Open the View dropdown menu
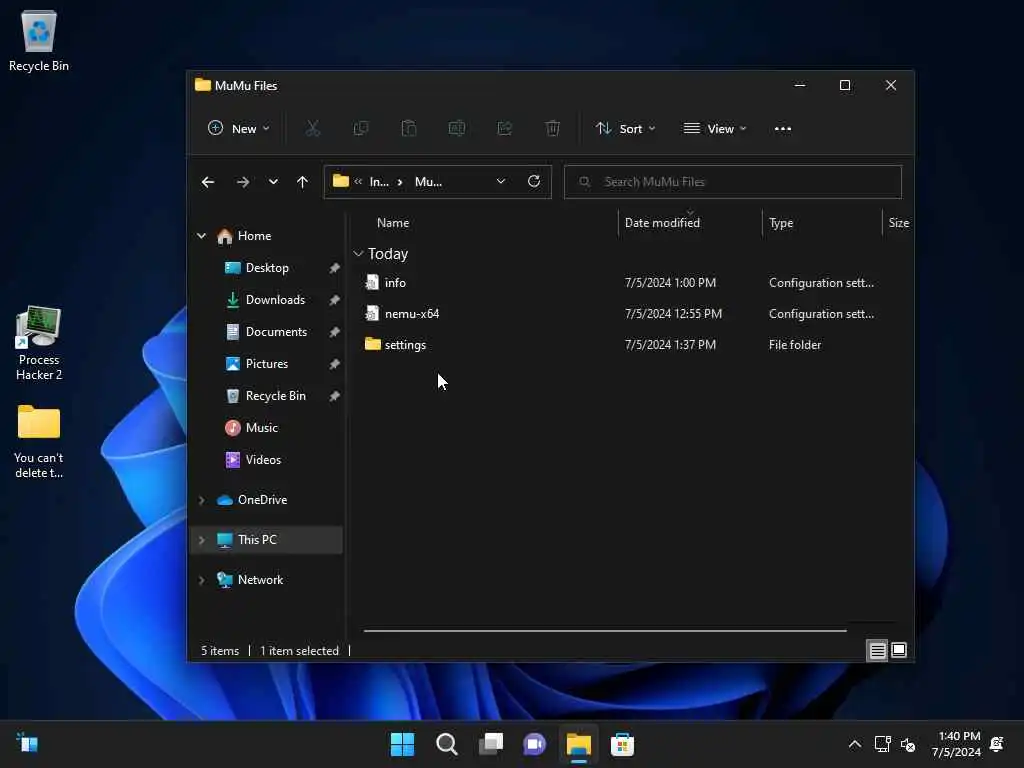 coord(714,129)
